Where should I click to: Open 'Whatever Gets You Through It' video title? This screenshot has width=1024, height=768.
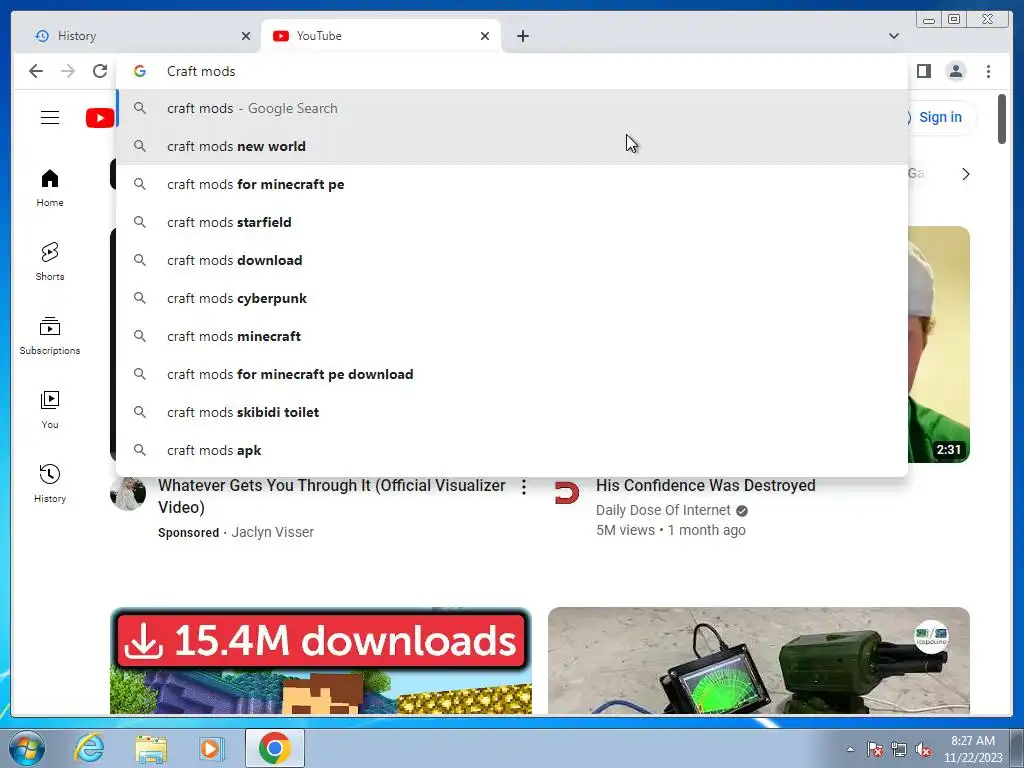coord(332,496)
